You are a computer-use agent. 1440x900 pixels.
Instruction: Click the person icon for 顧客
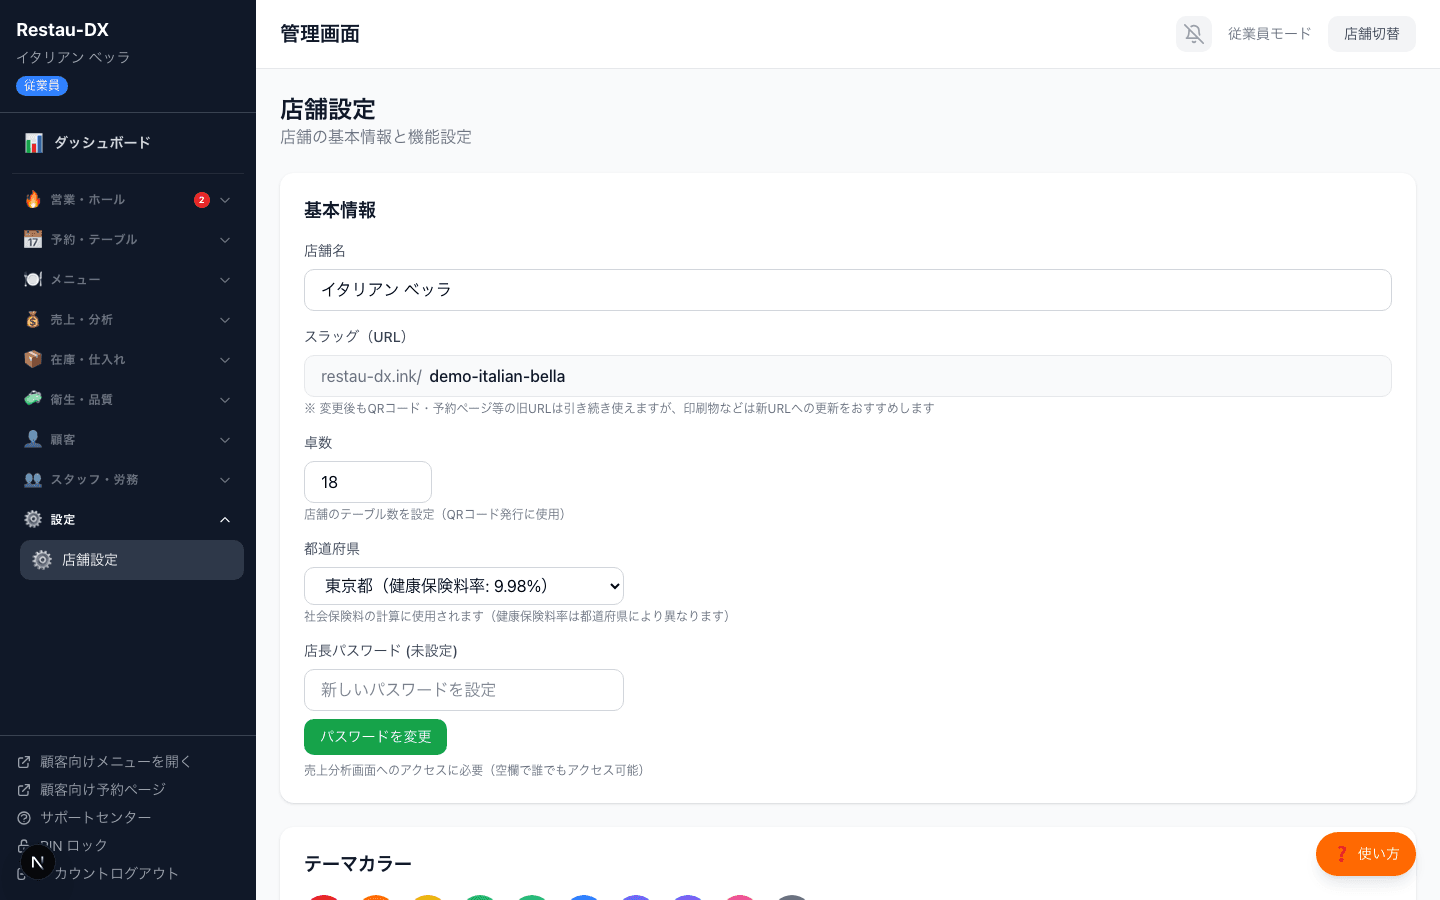(x=33, y=439)
